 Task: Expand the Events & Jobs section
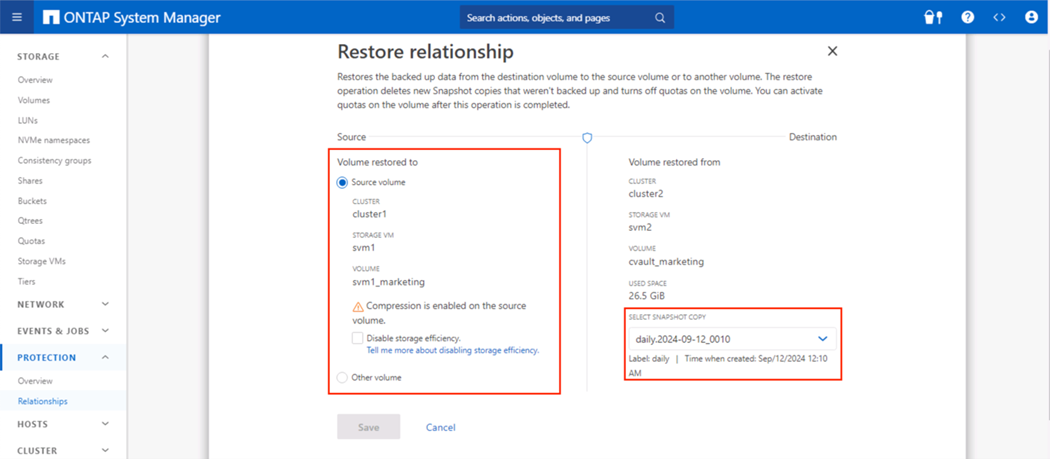tap(105, 331)
